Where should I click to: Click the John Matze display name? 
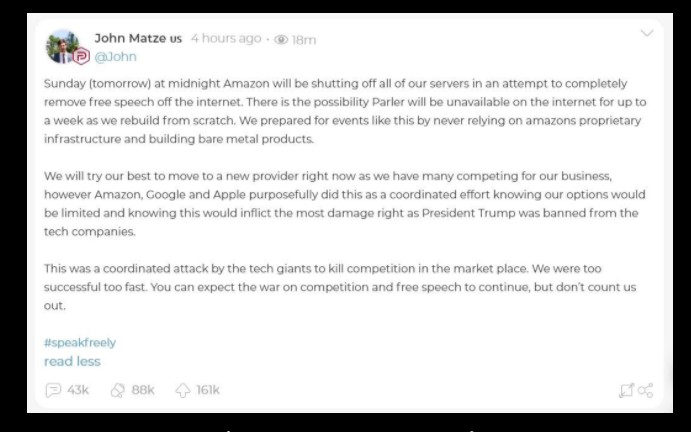coord(138,38)
